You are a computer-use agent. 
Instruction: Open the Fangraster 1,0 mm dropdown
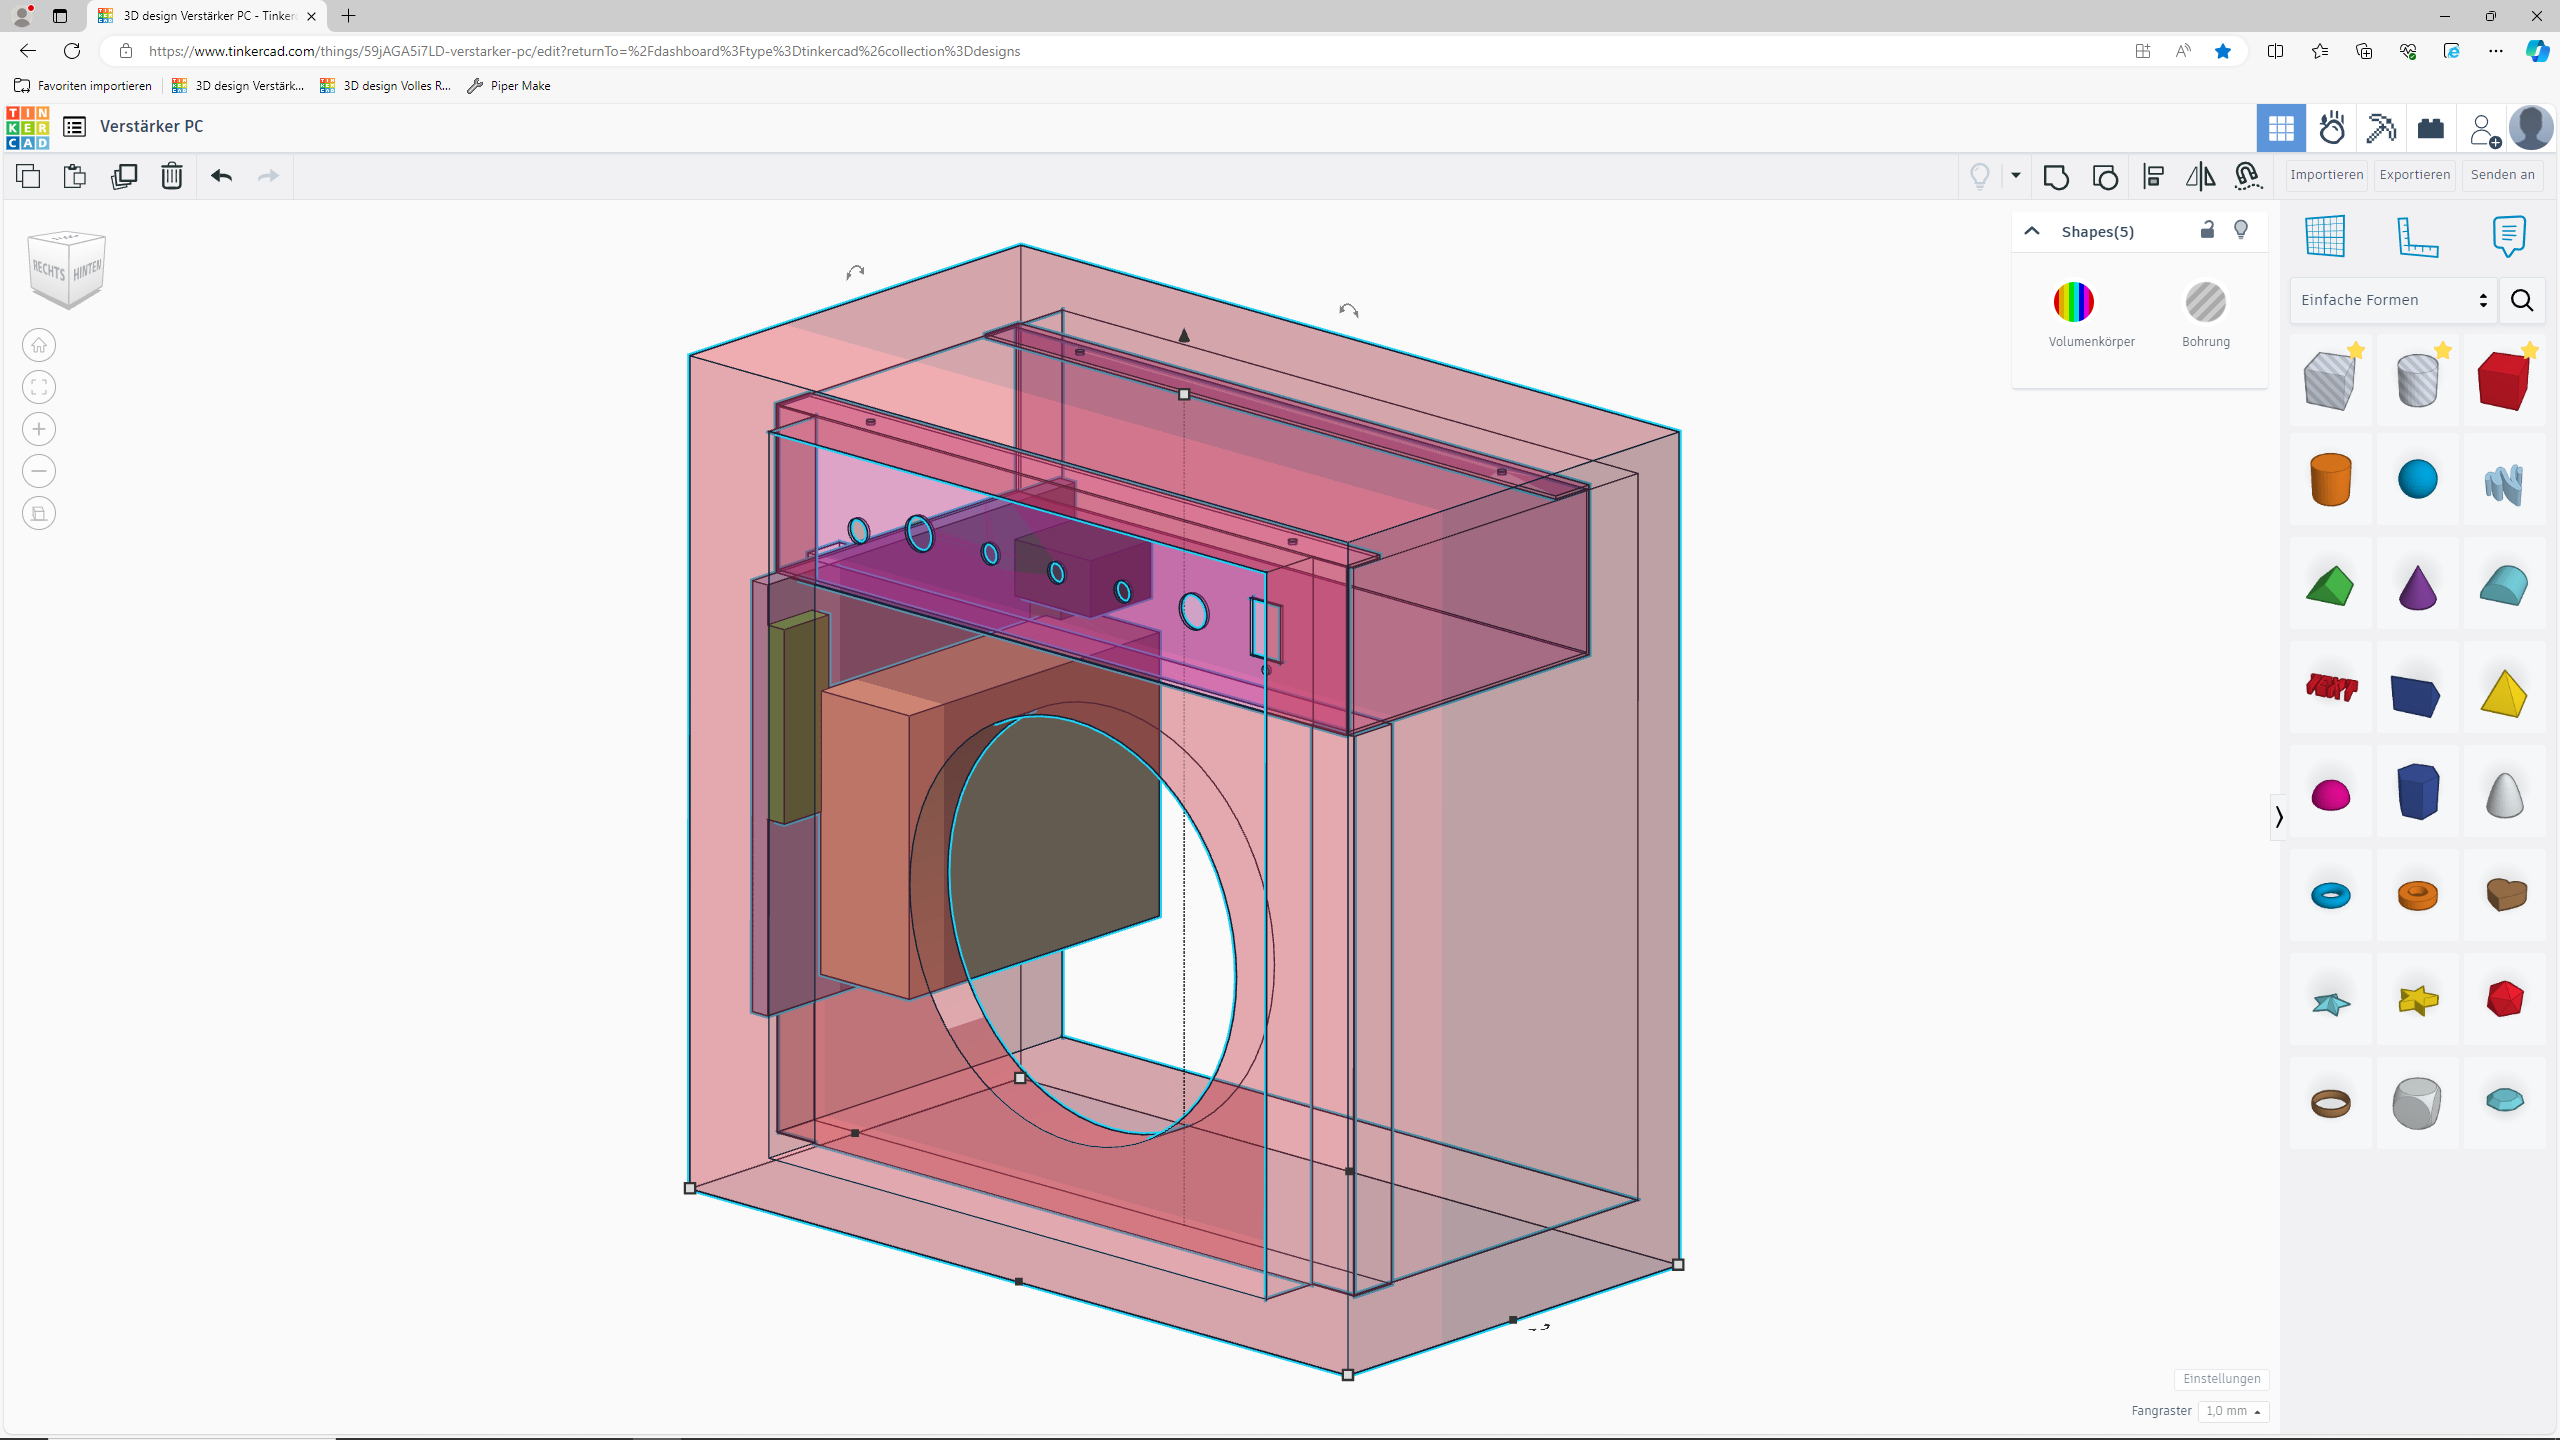point(2232,1410)
